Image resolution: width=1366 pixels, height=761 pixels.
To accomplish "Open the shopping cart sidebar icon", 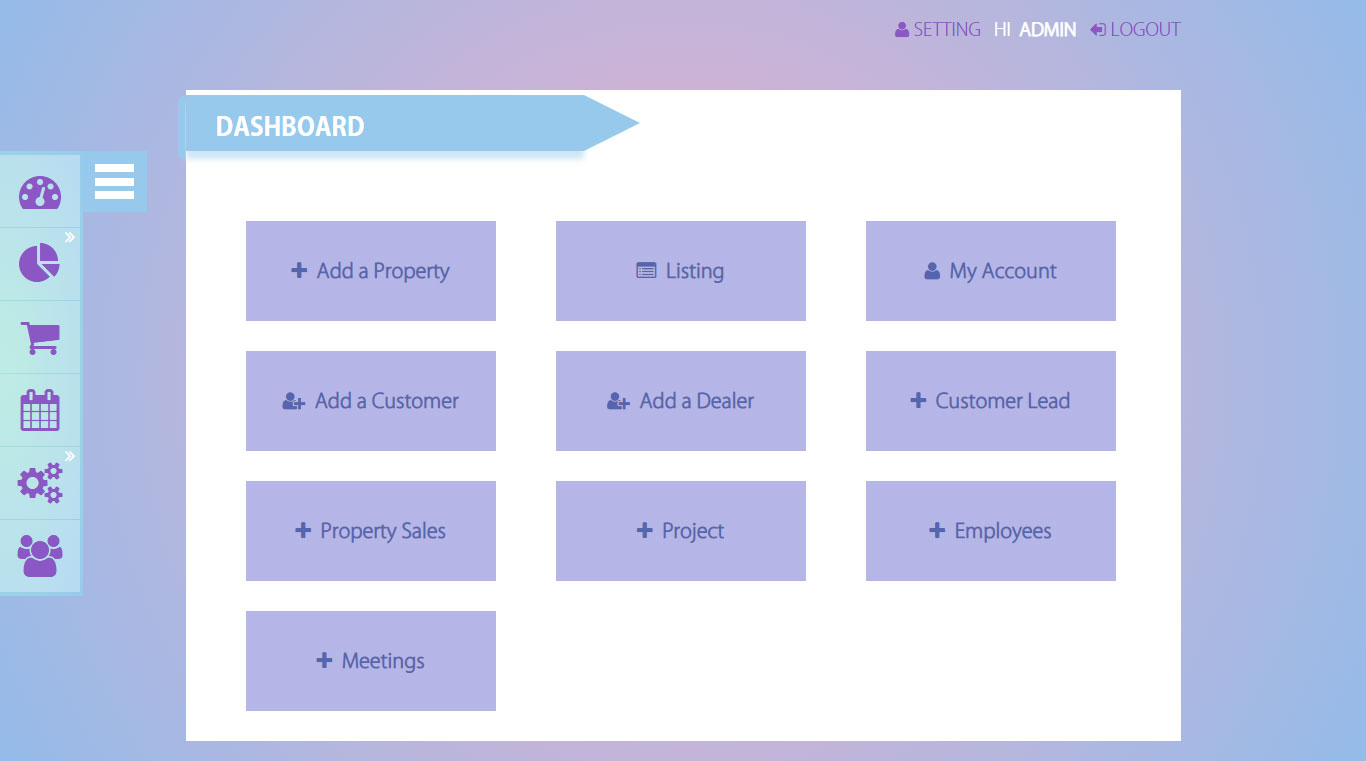I will click(40, 338).
